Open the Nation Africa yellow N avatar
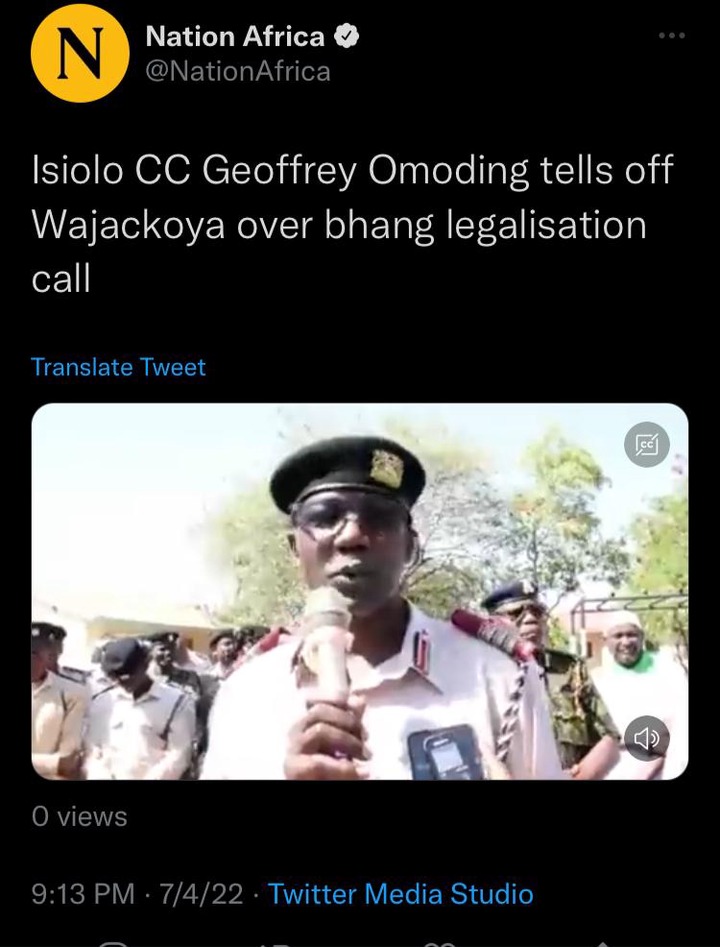 pyautogui.click(x=80, y=53)
